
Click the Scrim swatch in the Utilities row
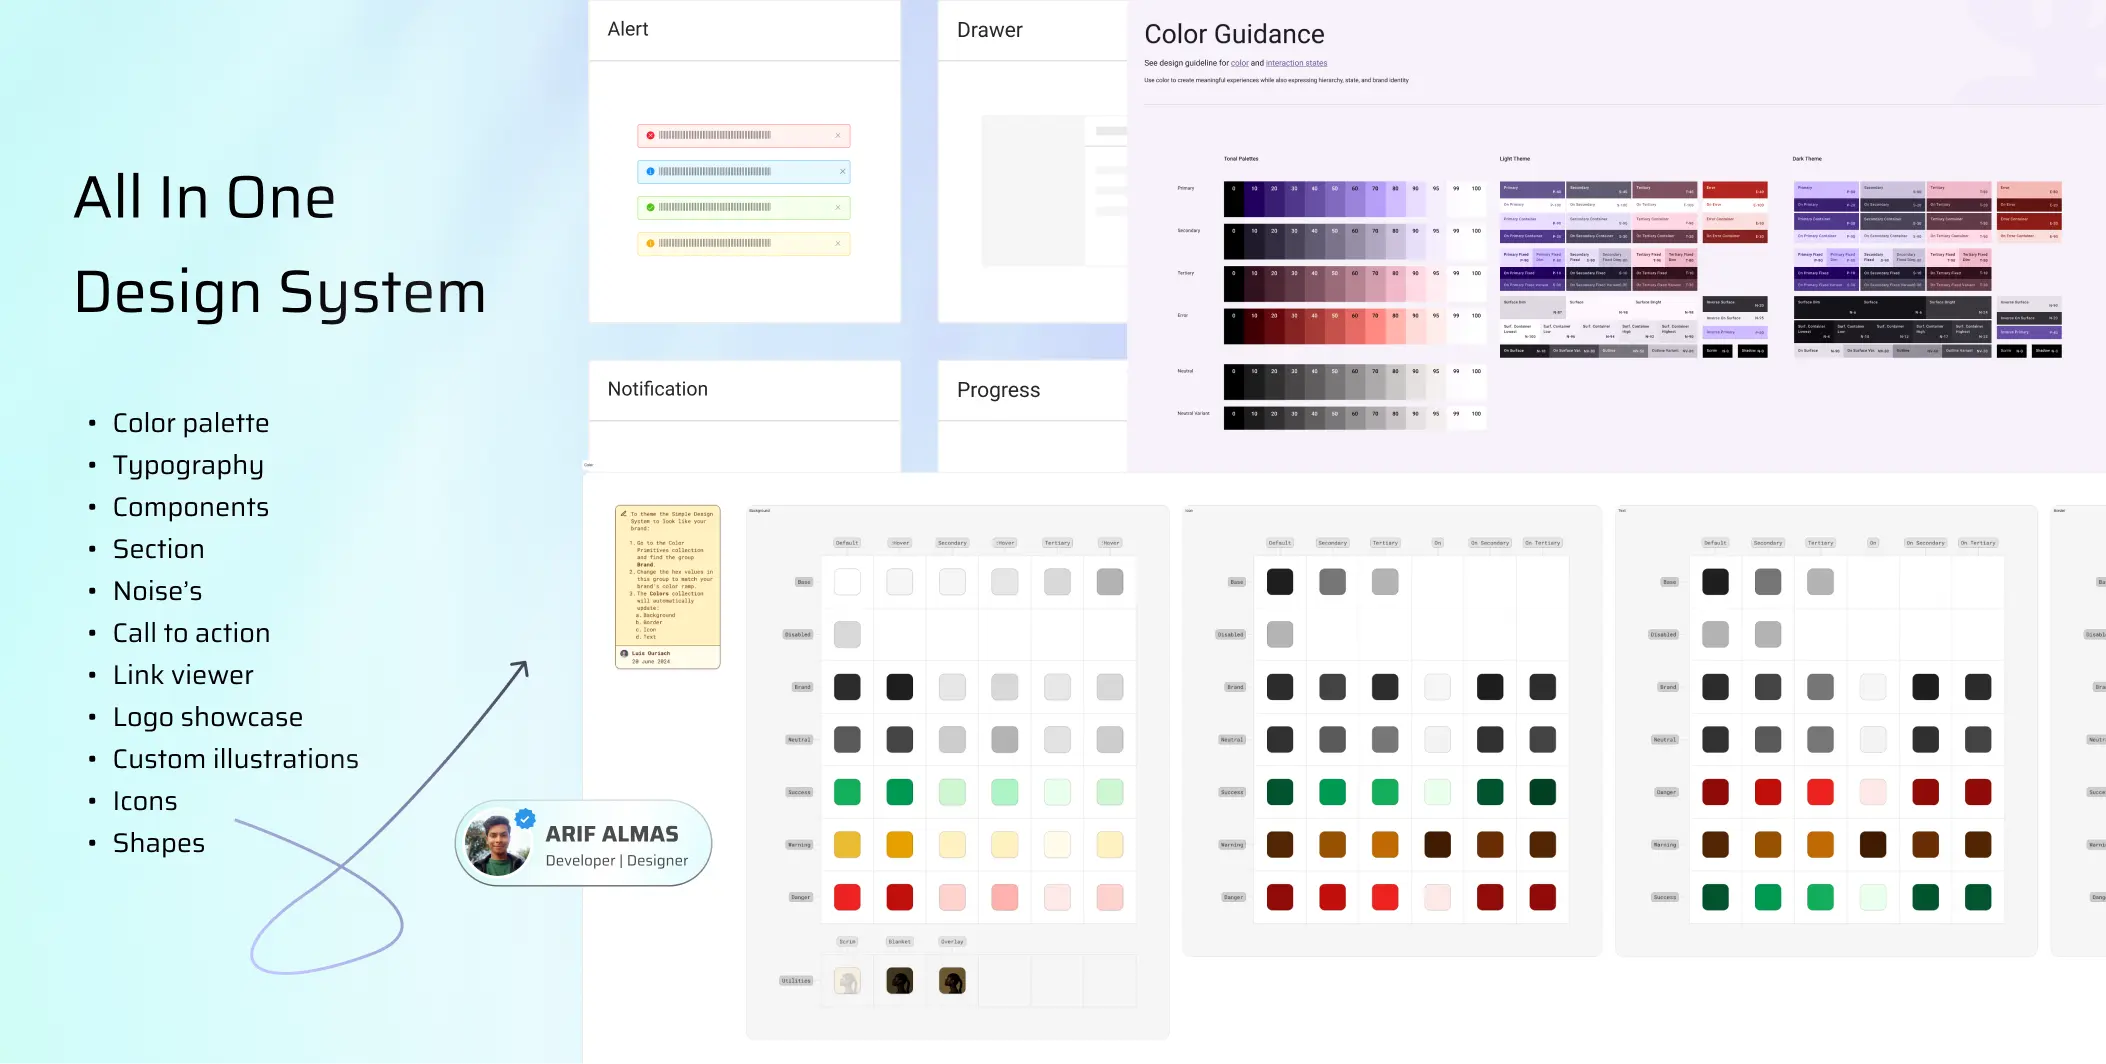(847, 980)
